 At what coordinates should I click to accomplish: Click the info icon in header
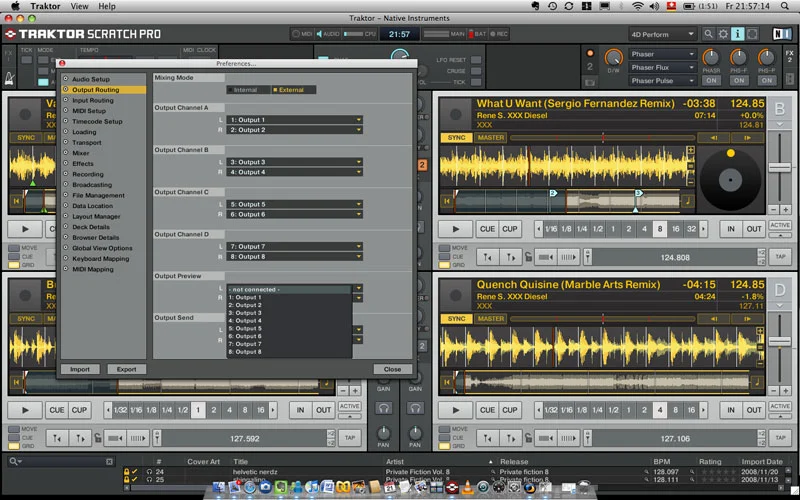click(x=738, y=34)
